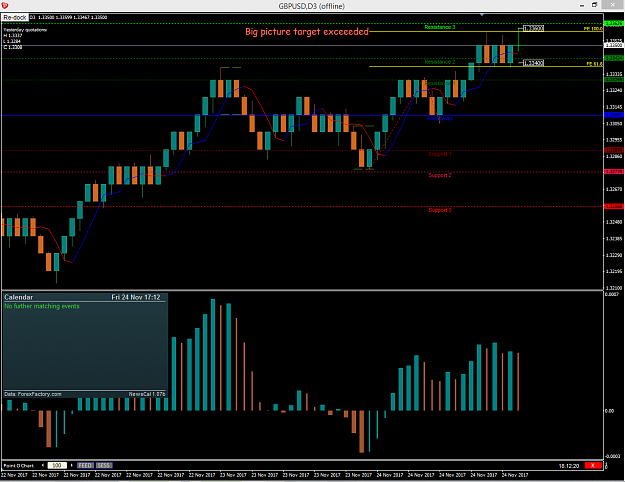This screenshot has width=625, height=482.
Task: Increase box size with right arrow
Action: (72, 465)
